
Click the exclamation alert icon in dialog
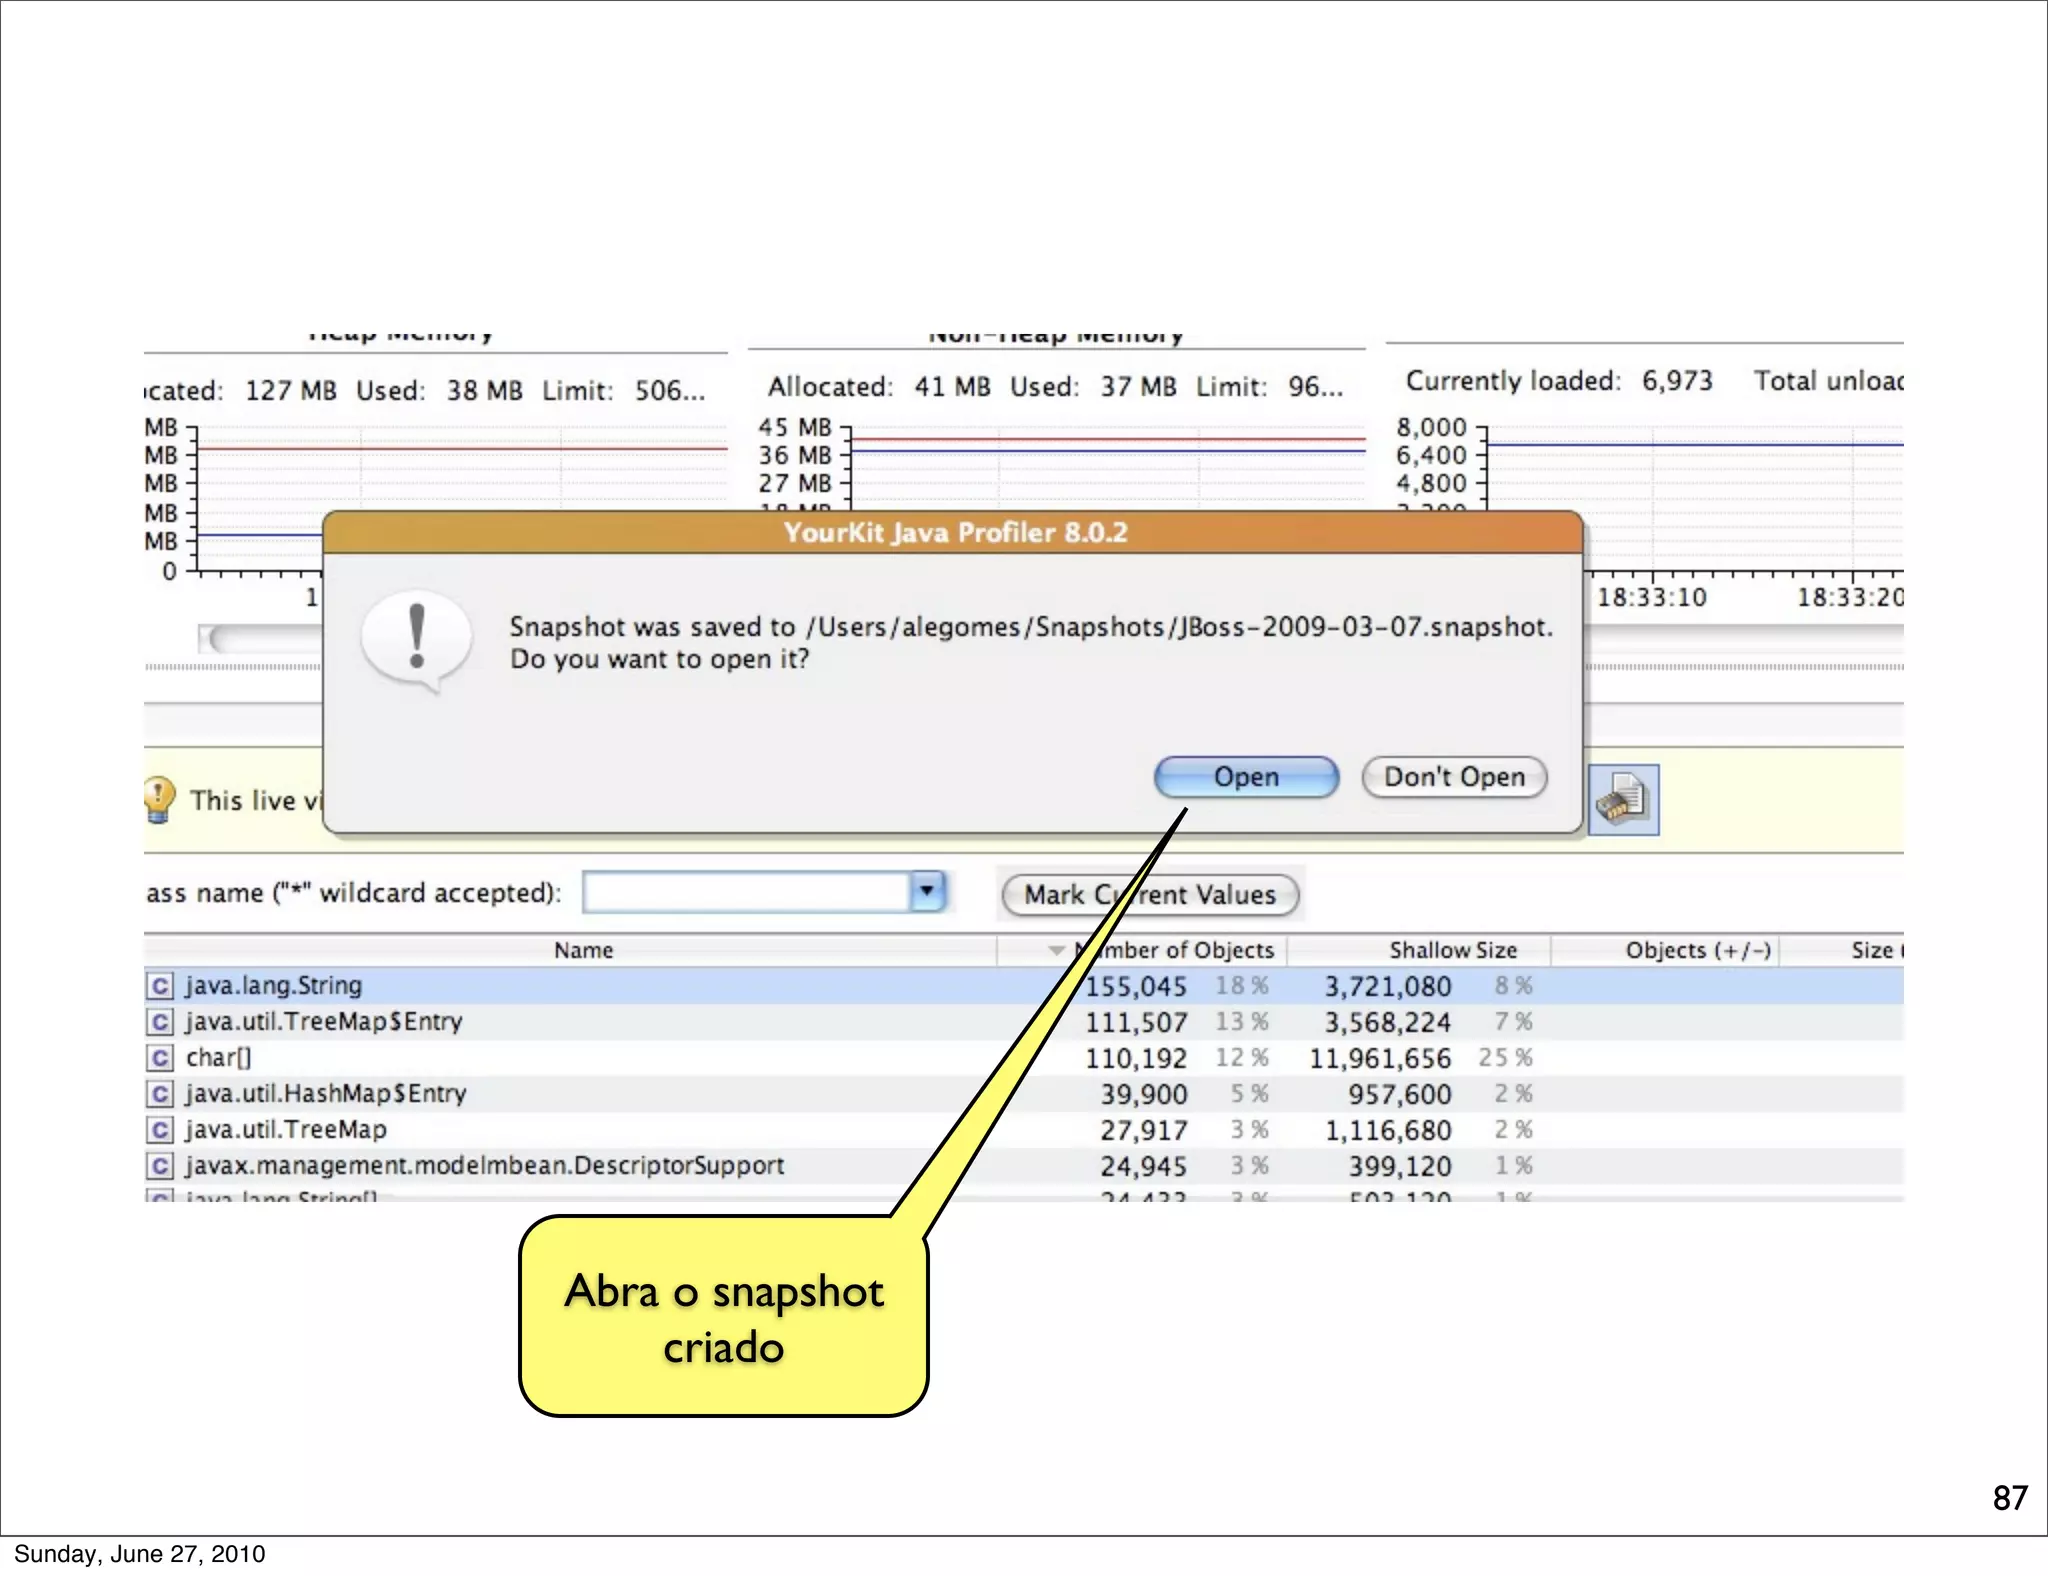(417, 637)
